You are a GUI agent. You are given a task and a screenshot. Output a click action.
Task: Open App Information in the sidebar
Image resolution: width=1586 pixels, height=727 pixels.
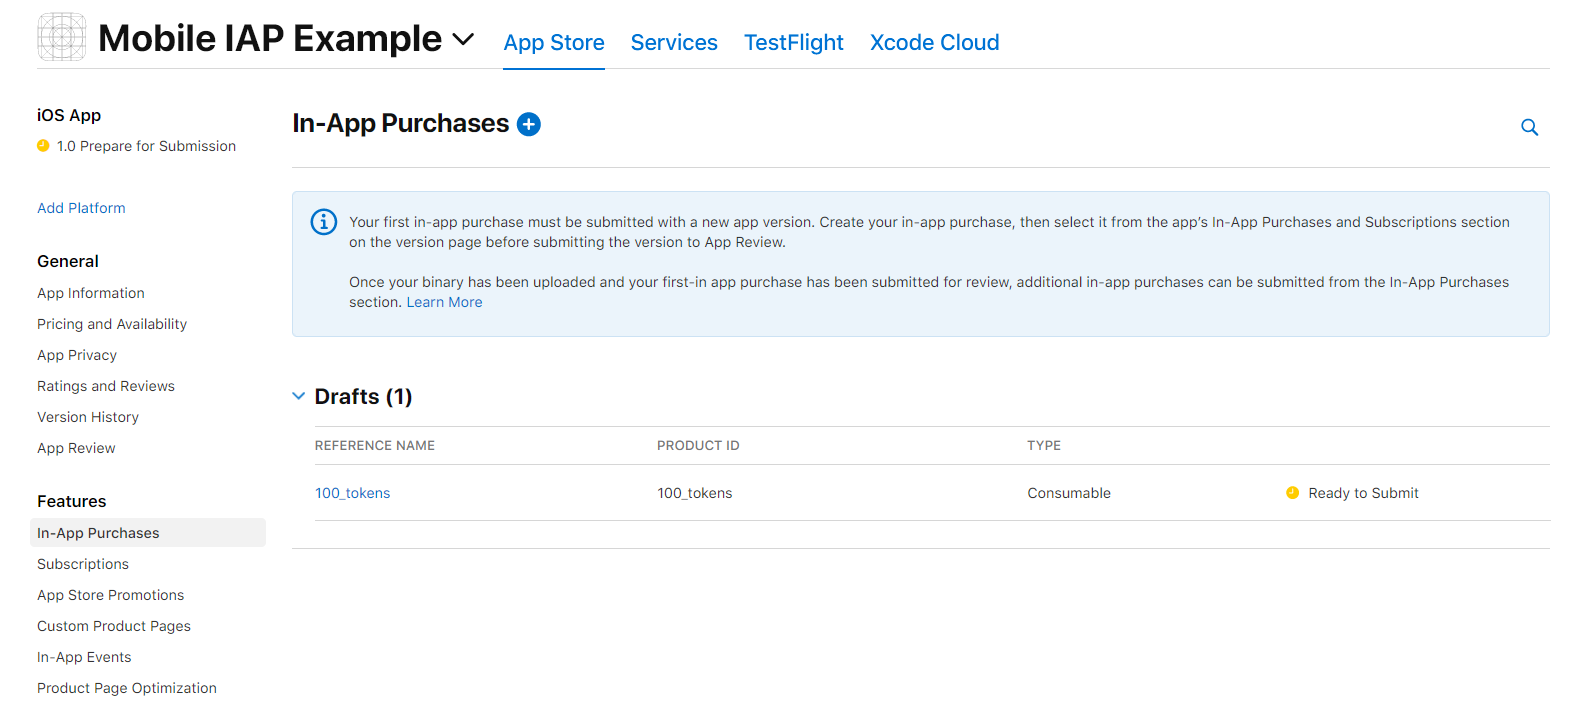(91, 293)
